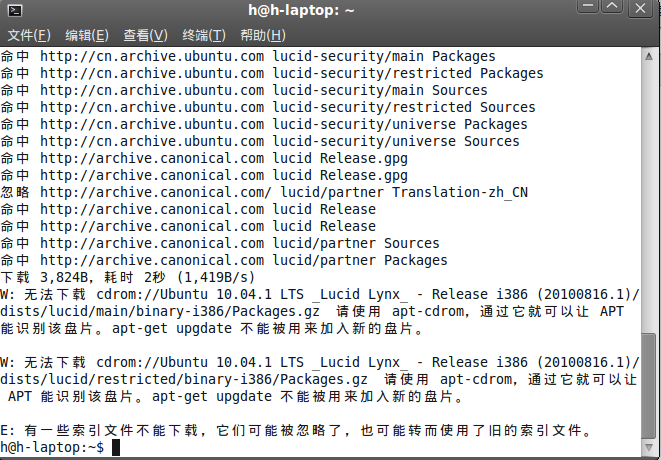The width and height of the screenshot is (661, 460).
Task: Open the 终端(T) menu
Action: click(204, 35)
